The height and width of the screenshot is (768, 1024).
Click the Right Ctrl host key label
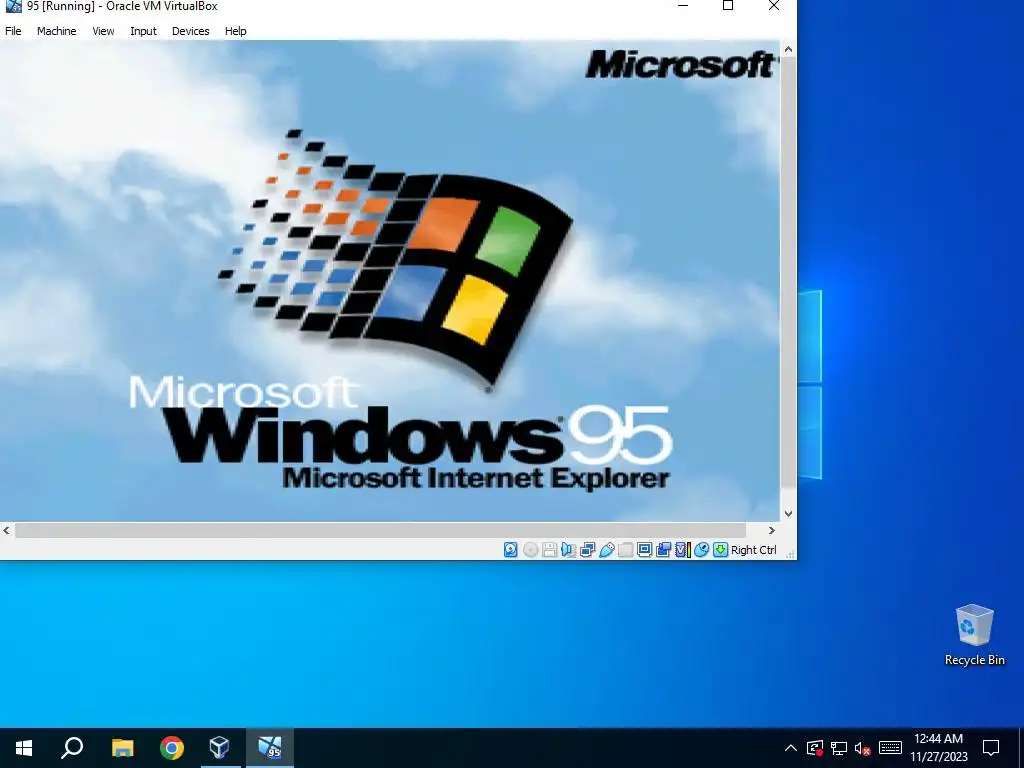754,550
